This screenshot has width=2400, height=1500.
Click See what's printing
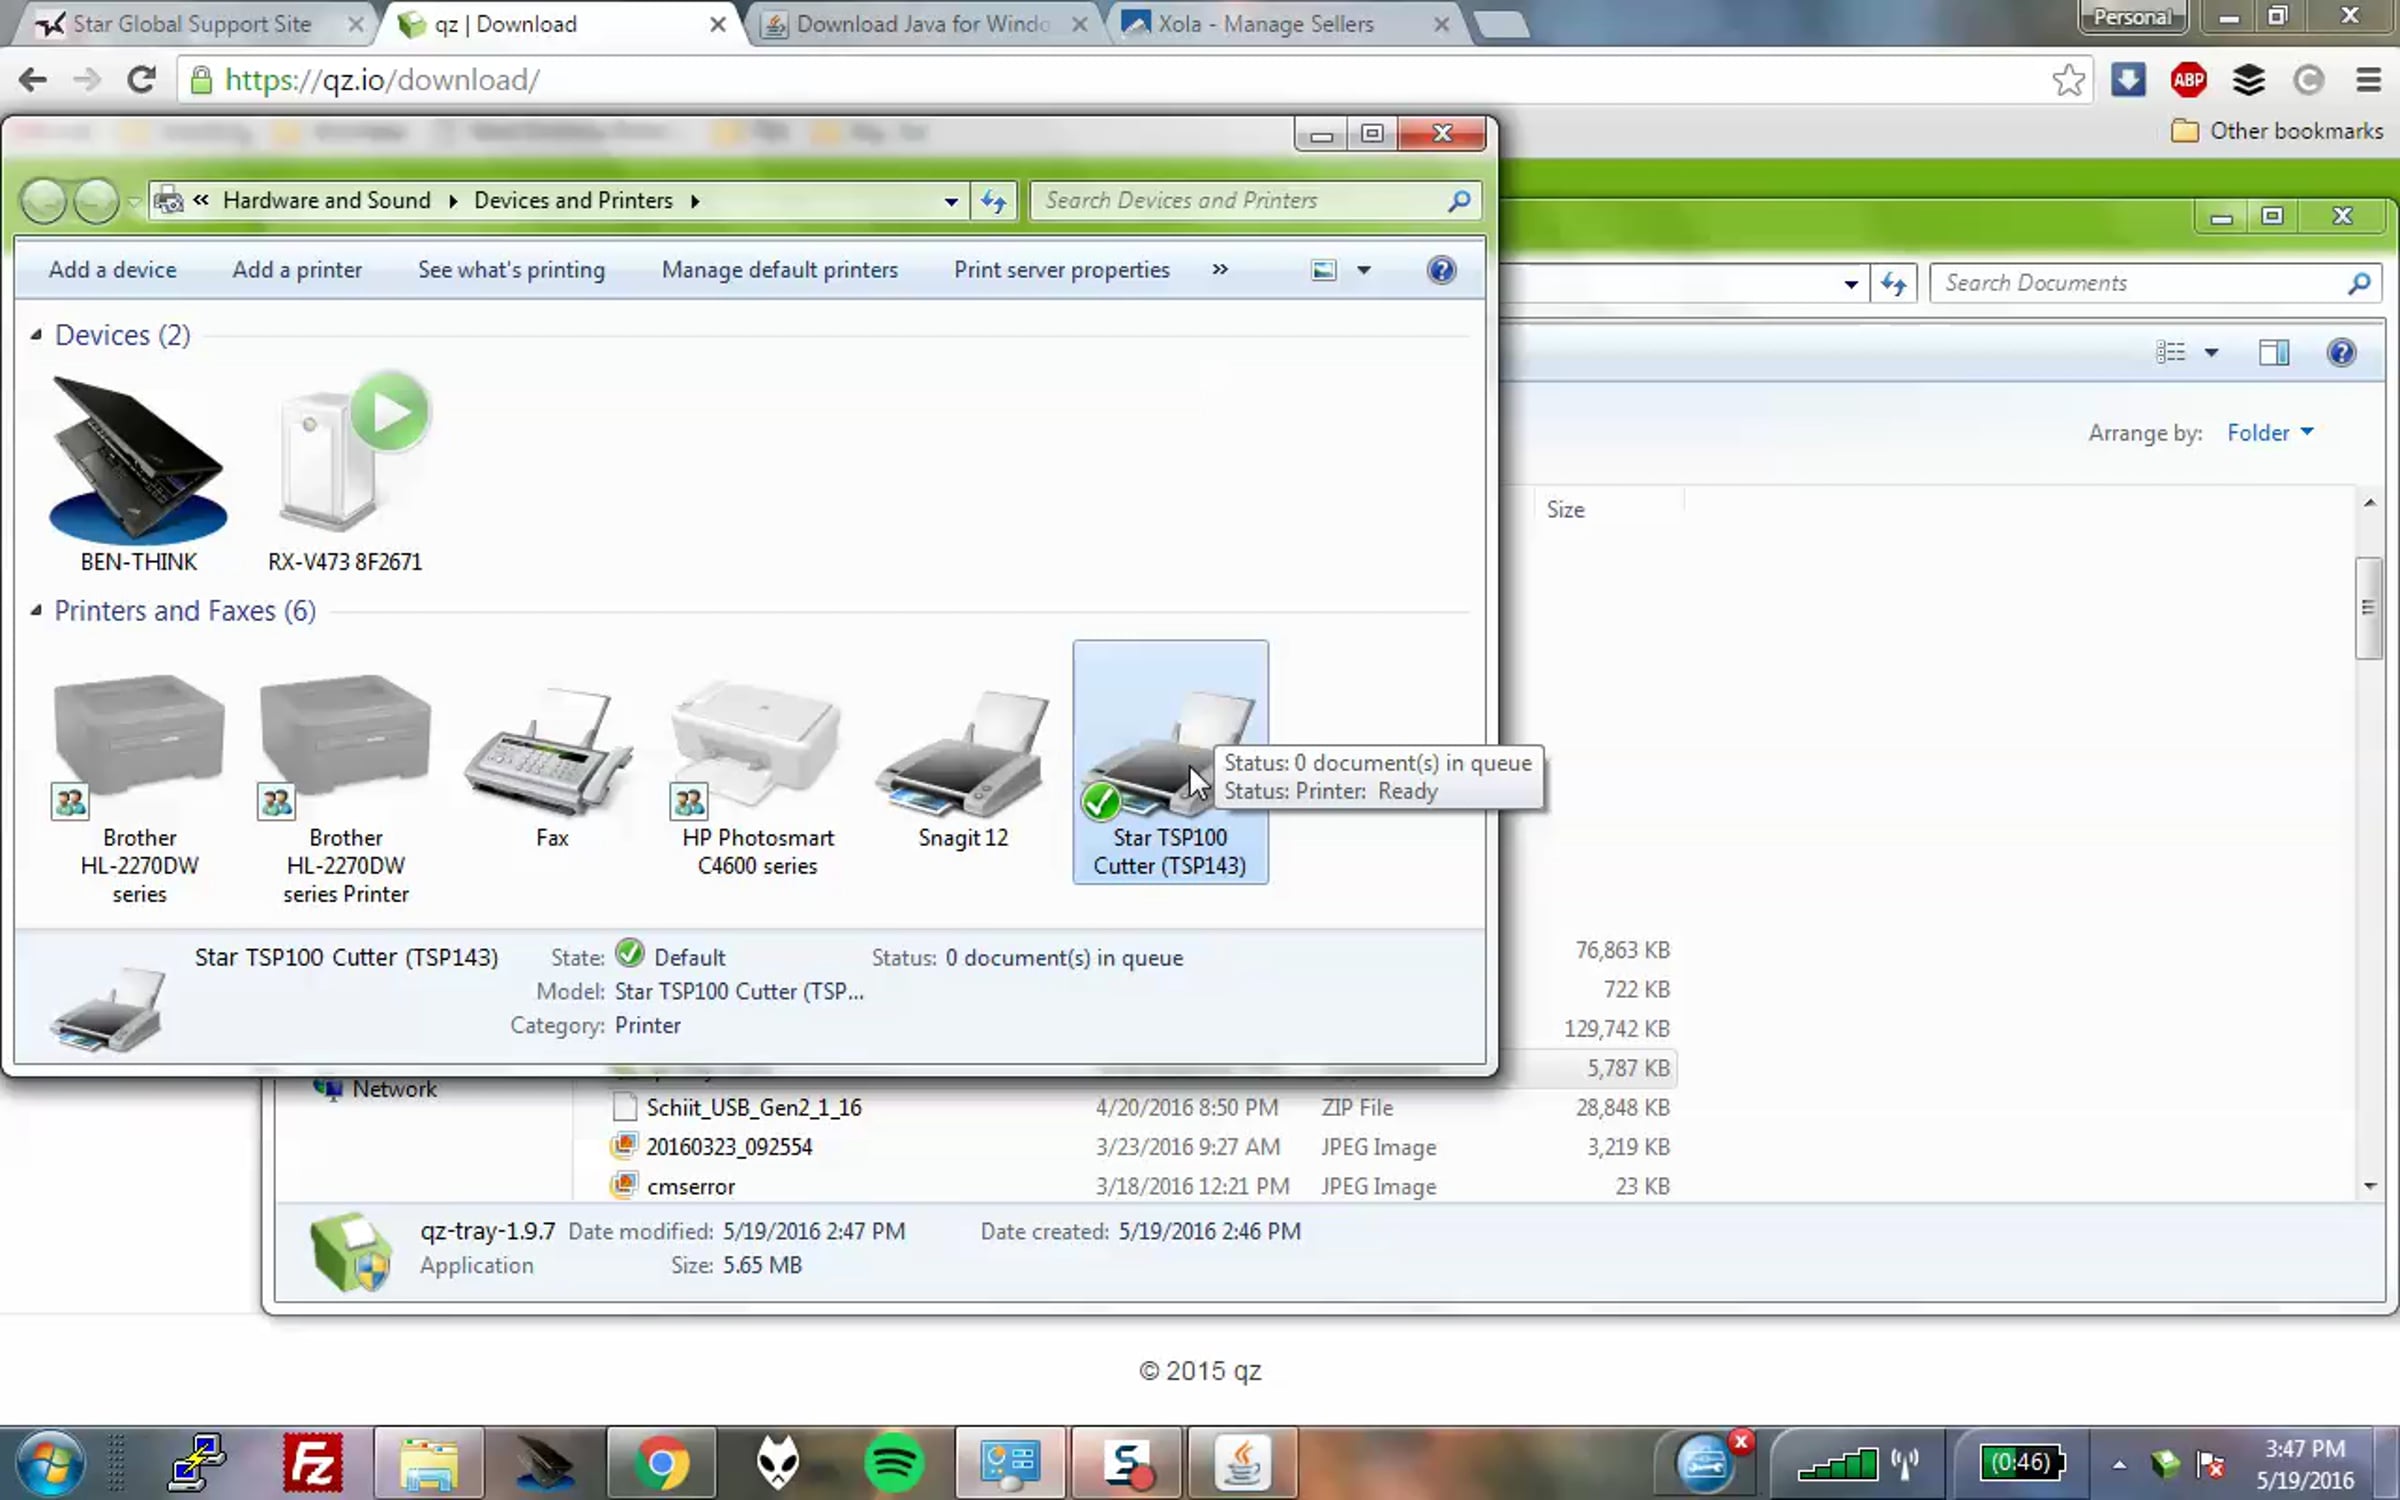[x=511, y=270]
